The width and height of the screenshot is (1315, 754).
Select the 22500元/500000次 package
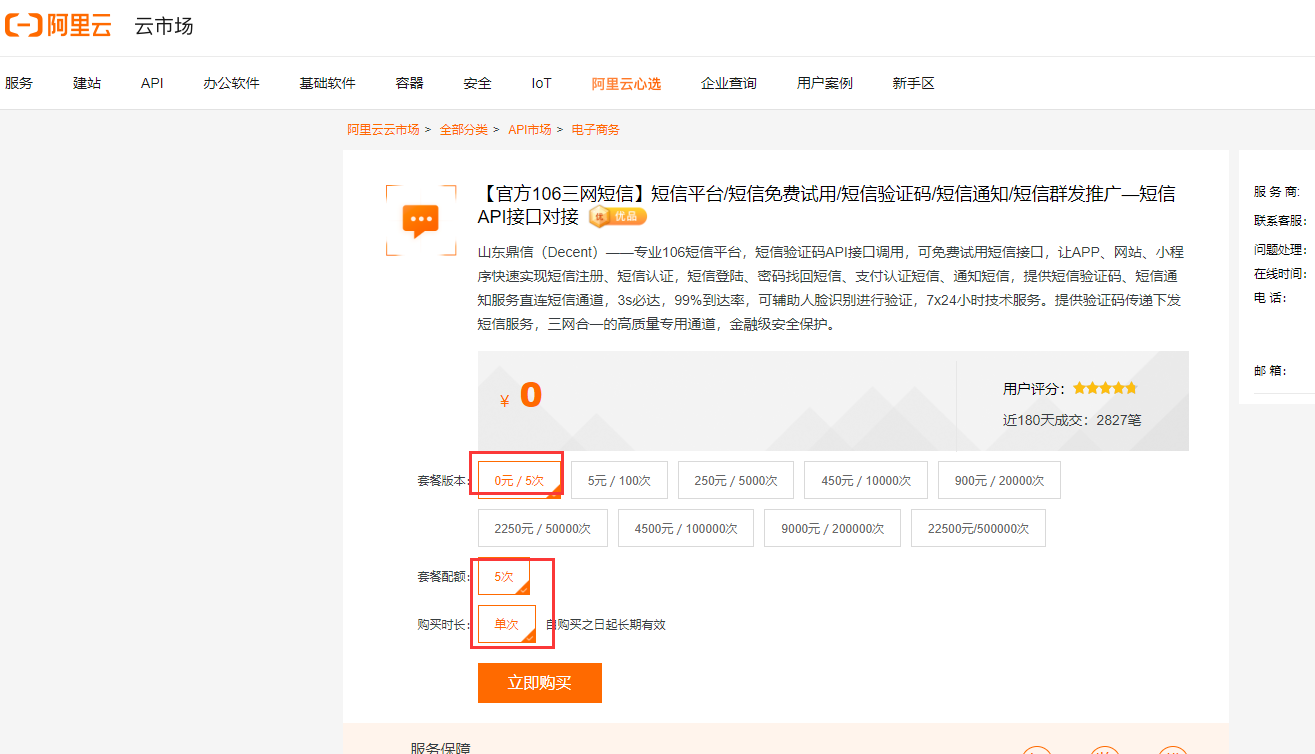click(x=978, y=528)
